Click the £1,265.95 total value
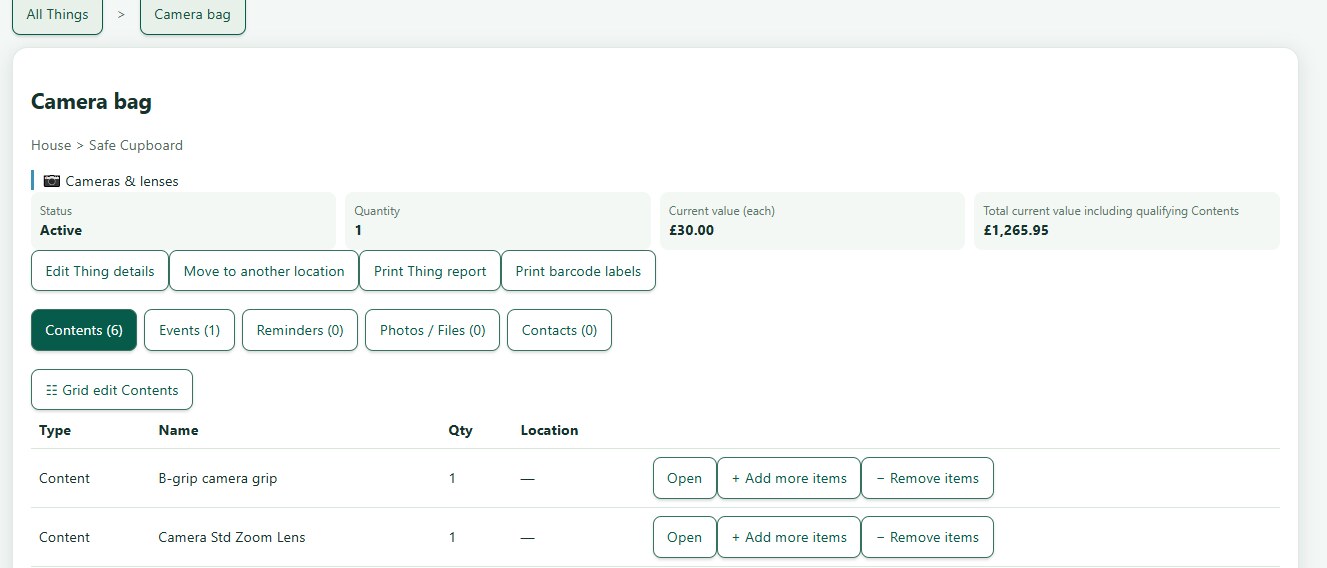 1016,230
